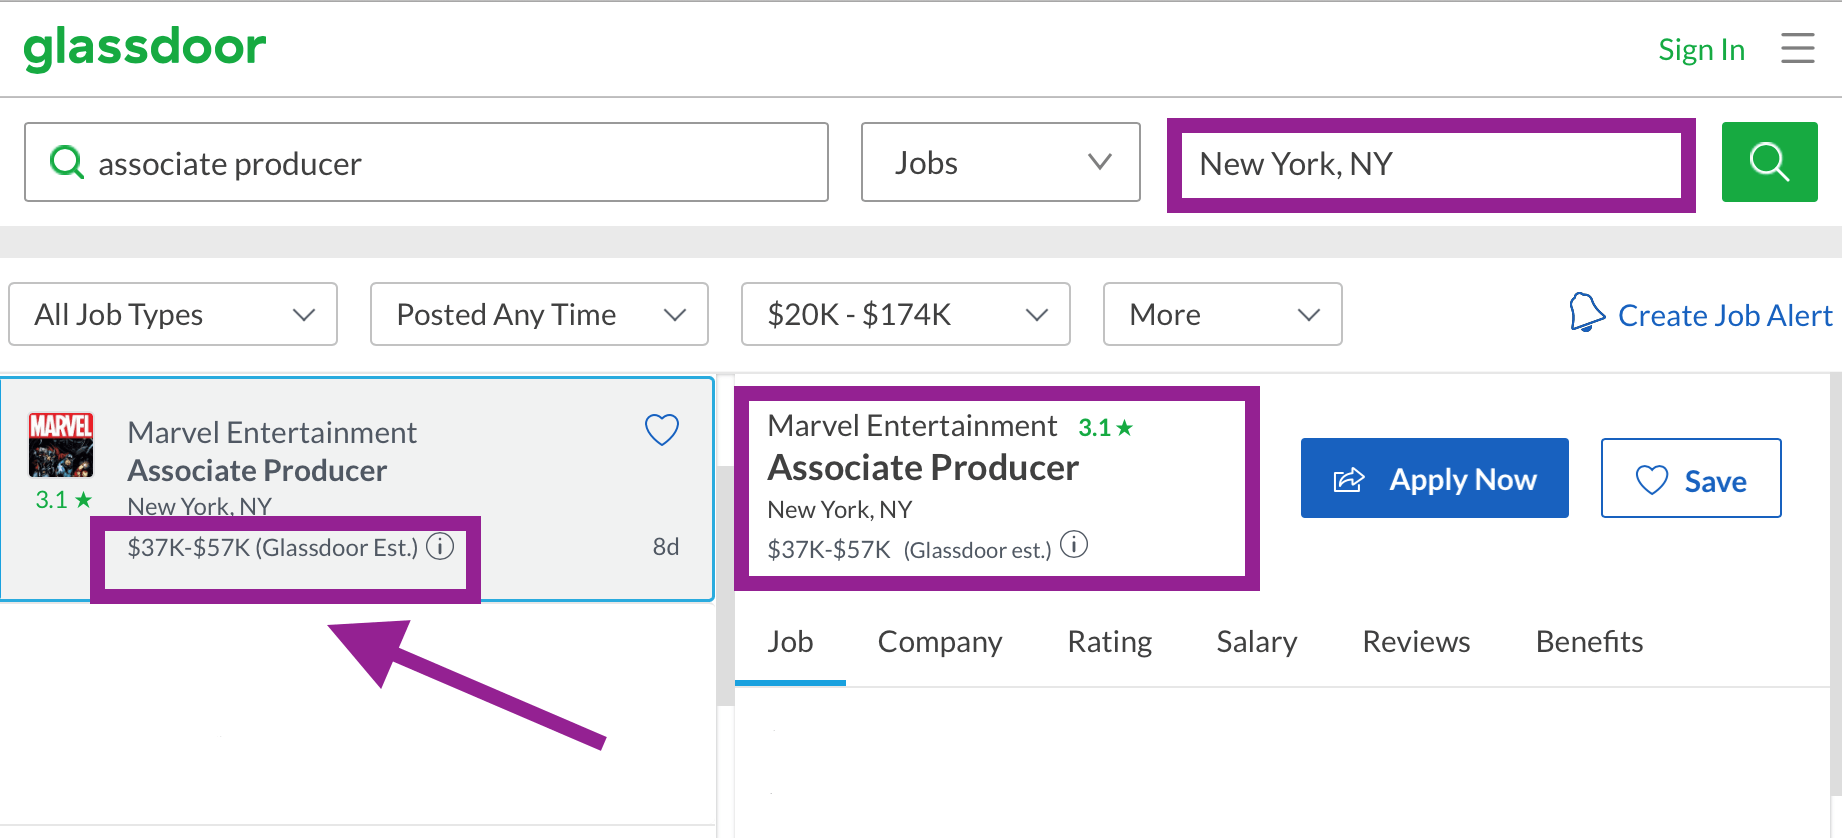Click the New York, NY location field
1842x838 pixels.
pos(1430,164)
